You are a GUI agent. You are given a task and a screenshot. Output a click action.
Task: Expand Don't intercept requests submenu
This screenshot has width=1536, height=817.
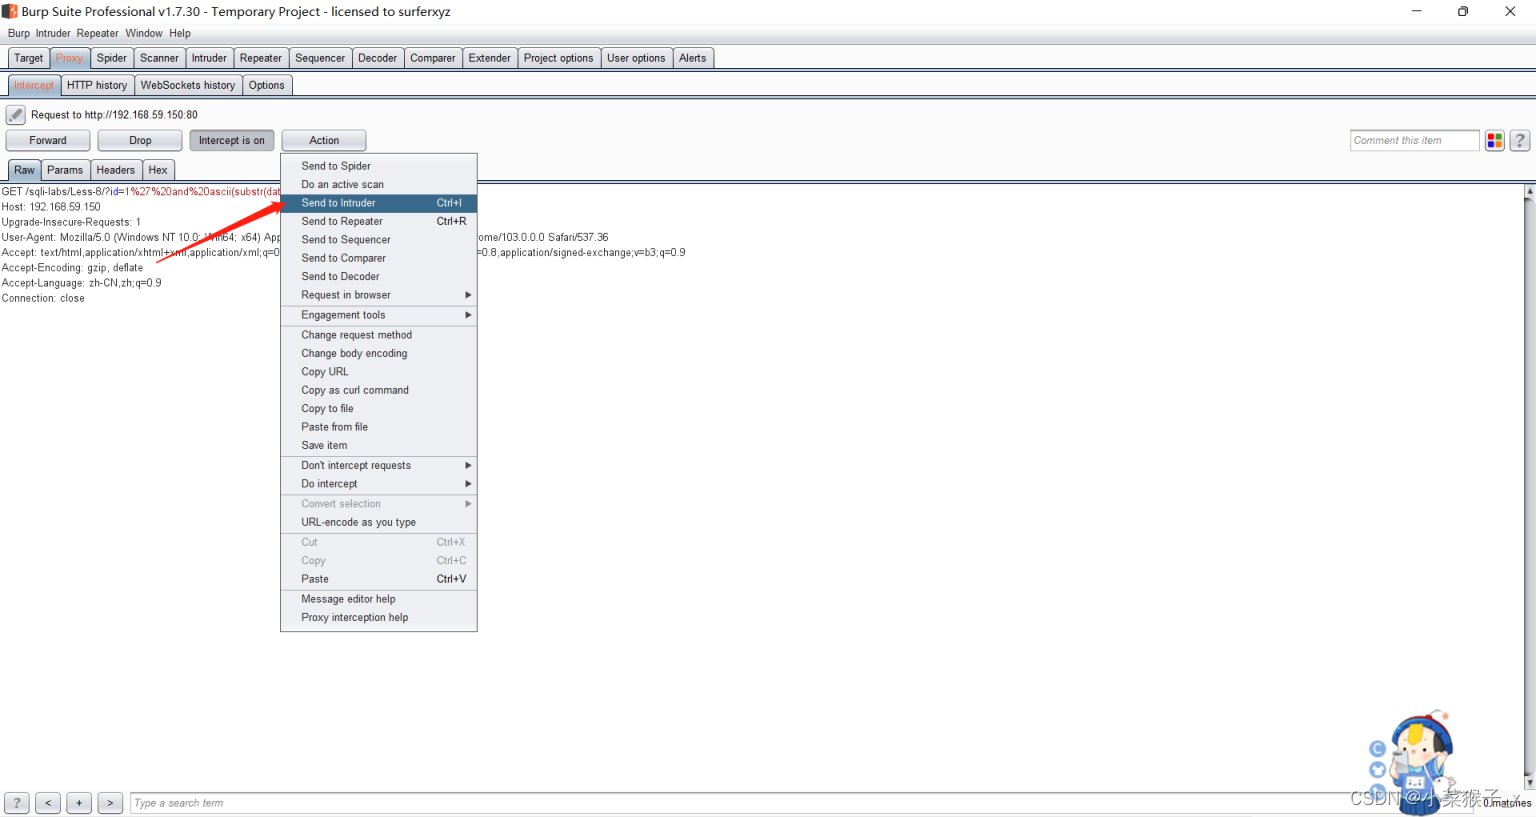click(x=379, y=466)
